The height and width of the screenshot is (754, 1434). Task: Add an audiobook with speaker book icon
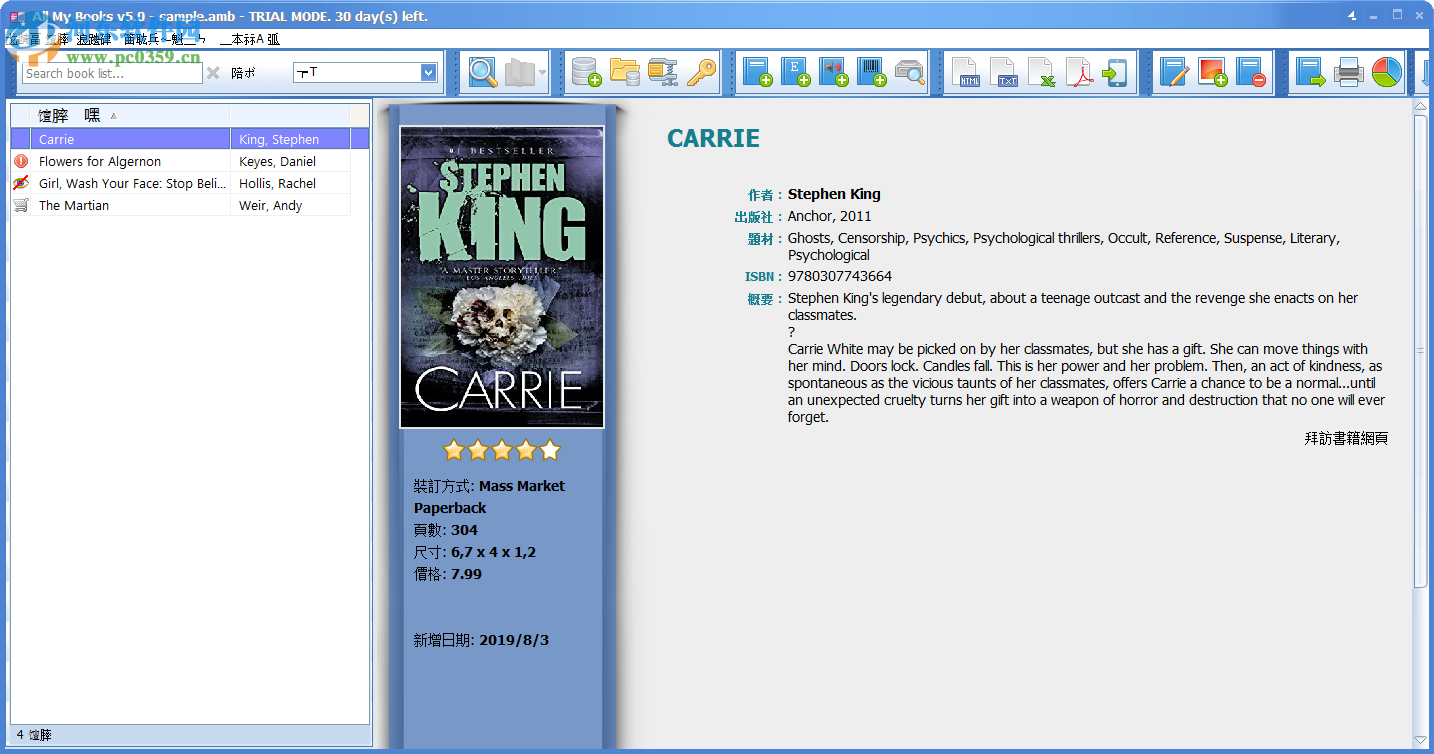(x=833, y=72)
